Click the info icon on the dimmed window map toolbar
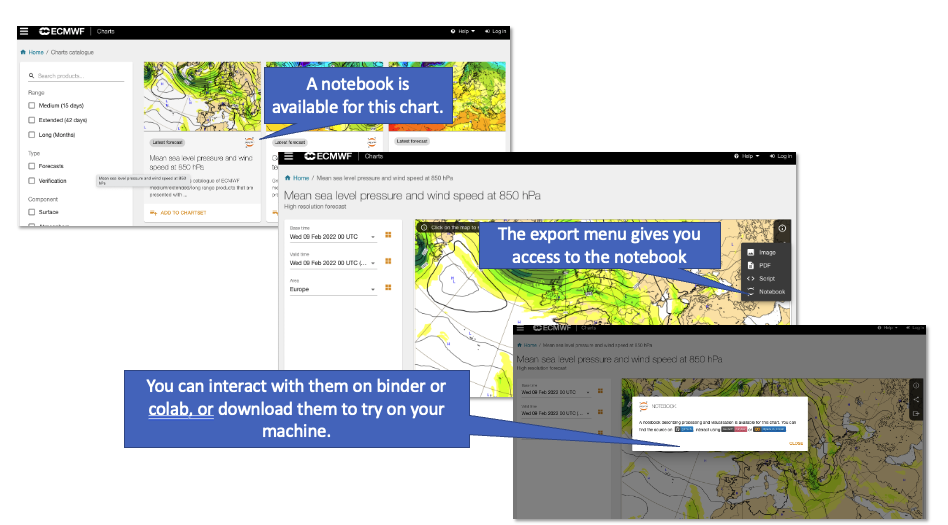This screenshot has height=525, width=948. (916, 385)
